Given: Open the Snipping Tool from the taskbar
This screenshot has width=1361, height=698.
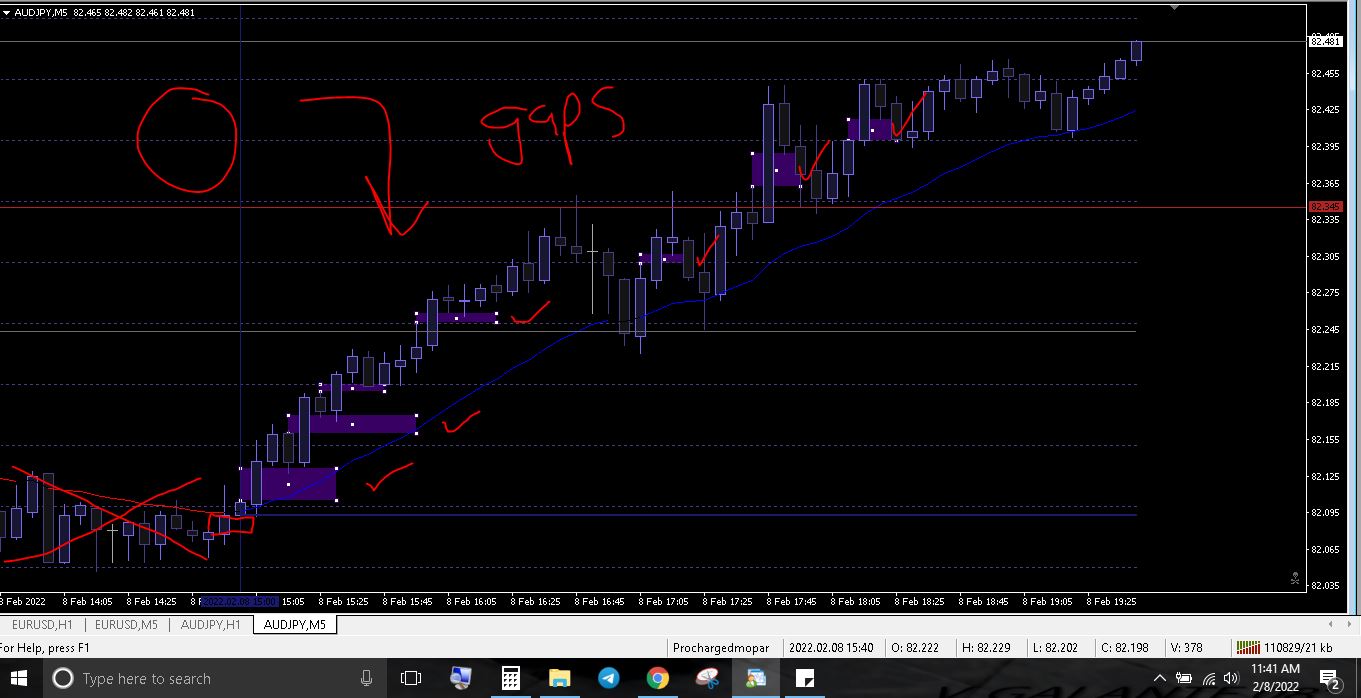Looking at the screenshot, I should click(x=707, y=678).
